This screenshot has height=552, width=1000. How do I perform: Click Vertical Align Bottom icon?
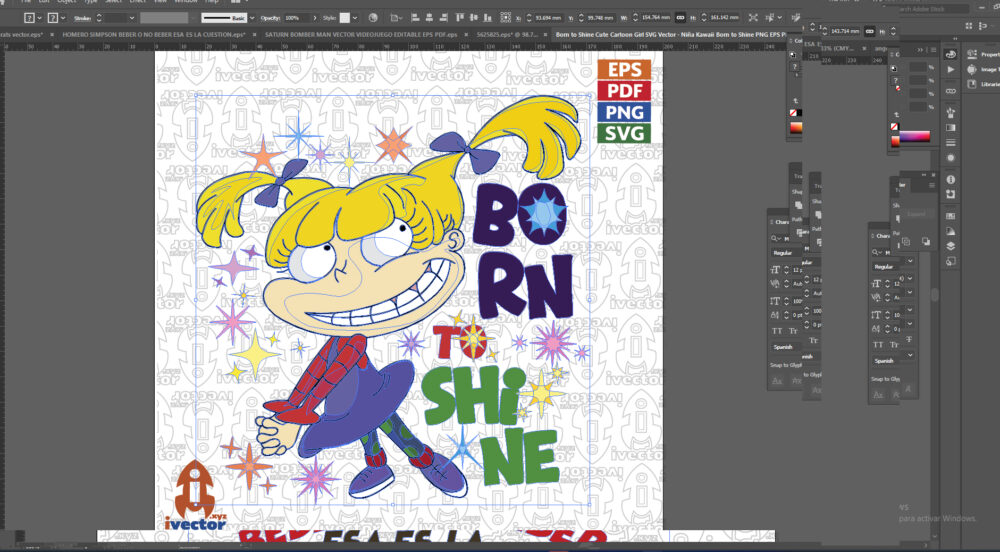tap(488, 18)
